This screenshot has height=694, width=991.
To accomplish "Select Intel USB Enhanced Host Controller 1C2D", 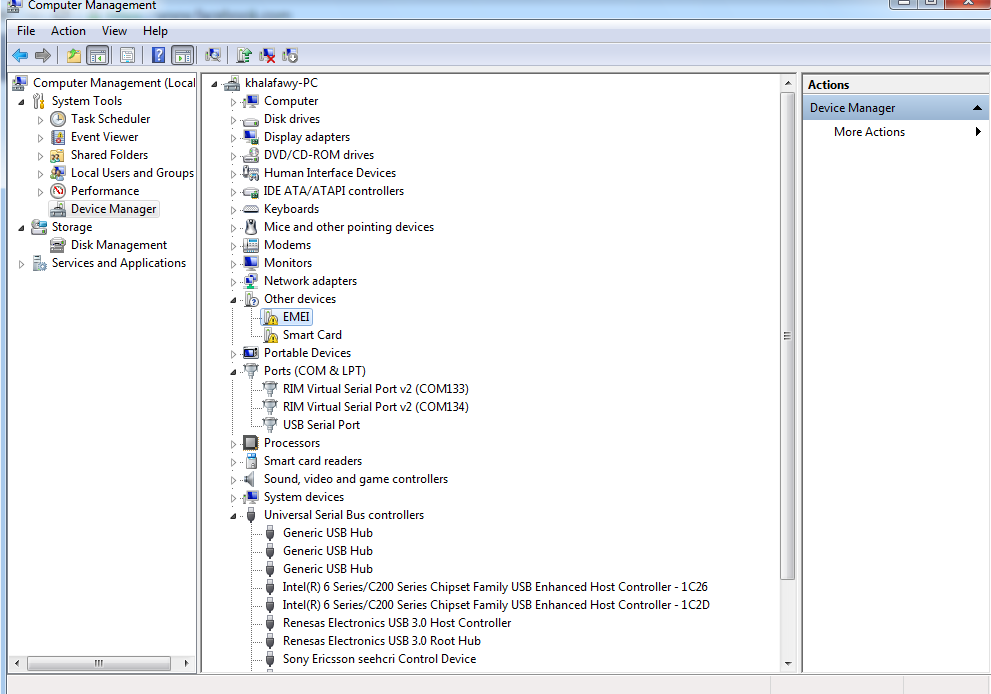I will tap(496, 605).
